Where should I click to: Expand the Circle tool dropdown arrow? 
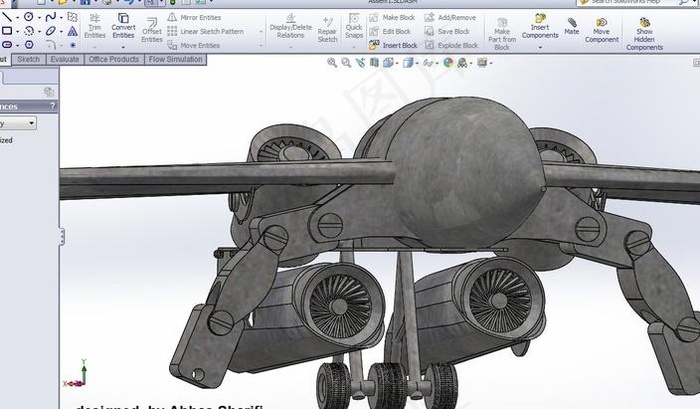pyautogui.click(x=39, y=18)
